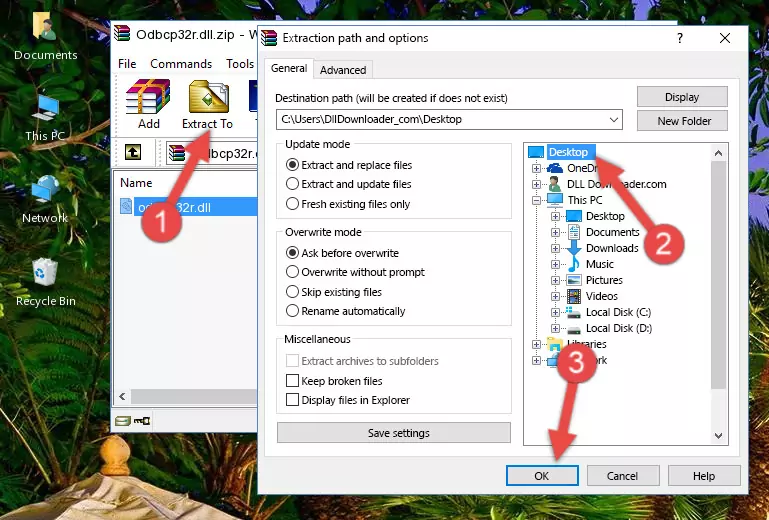The height and width of the screenshot is (520, 769).
Task: Switch to General tab
Action: point(289,69)
